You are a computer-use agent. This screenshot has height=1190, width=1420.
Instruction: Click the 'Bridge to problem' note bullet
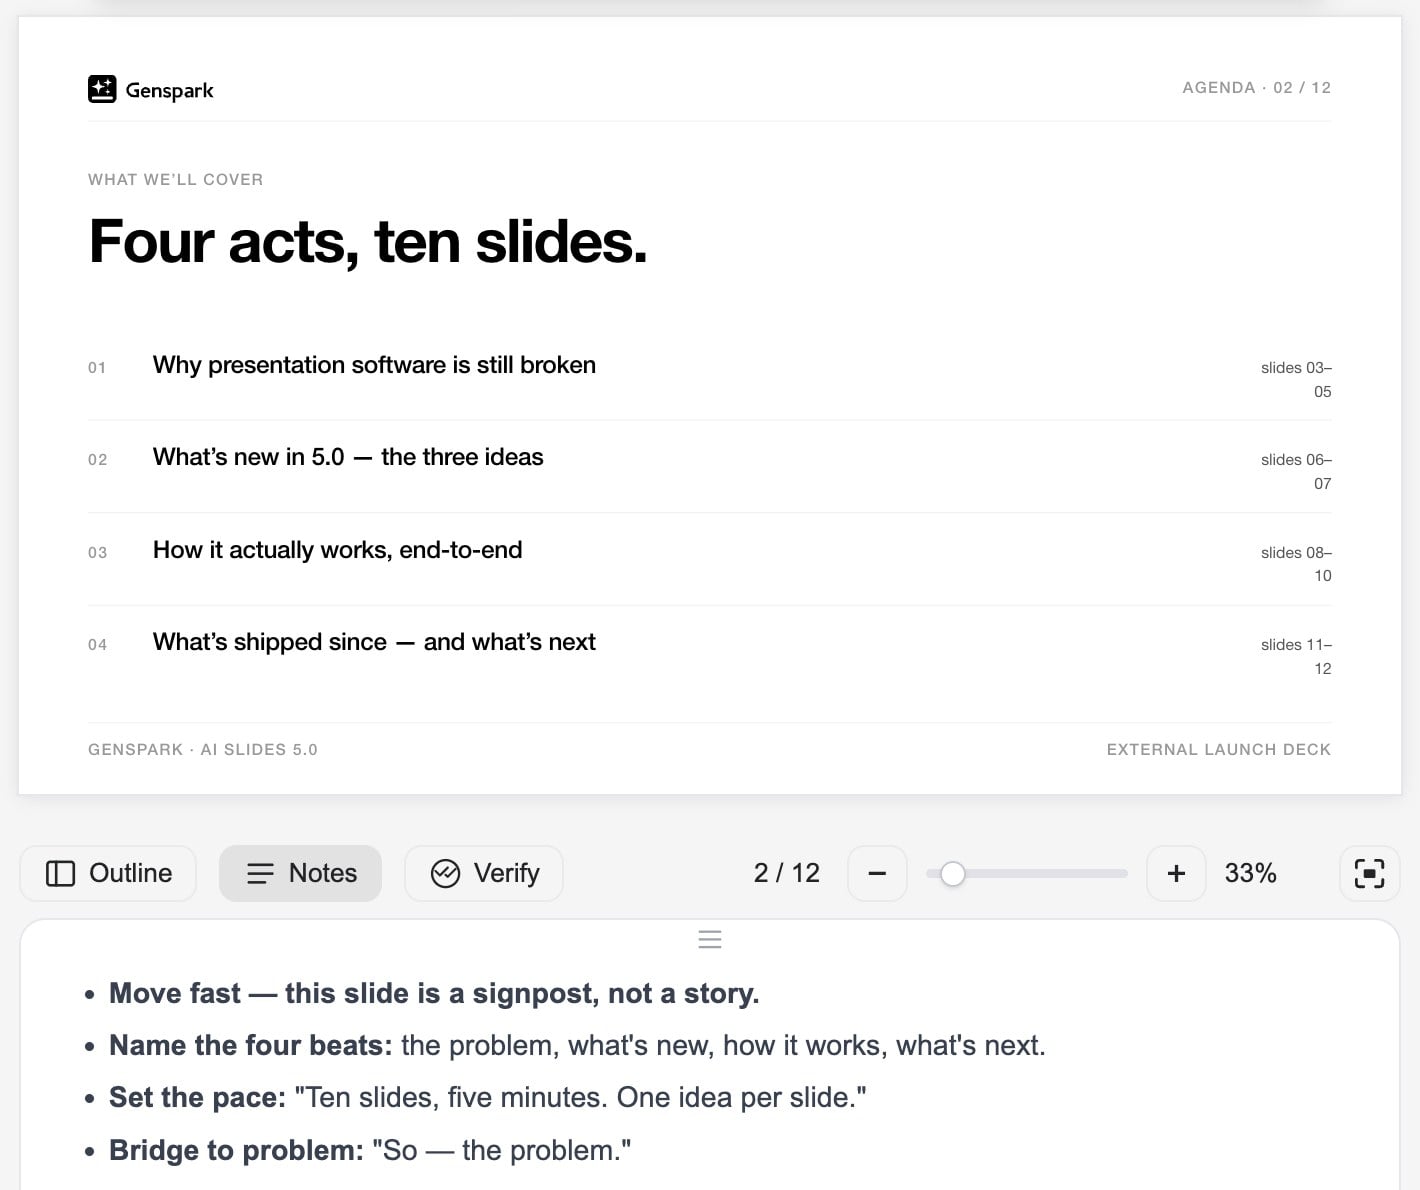[370, 1150]
